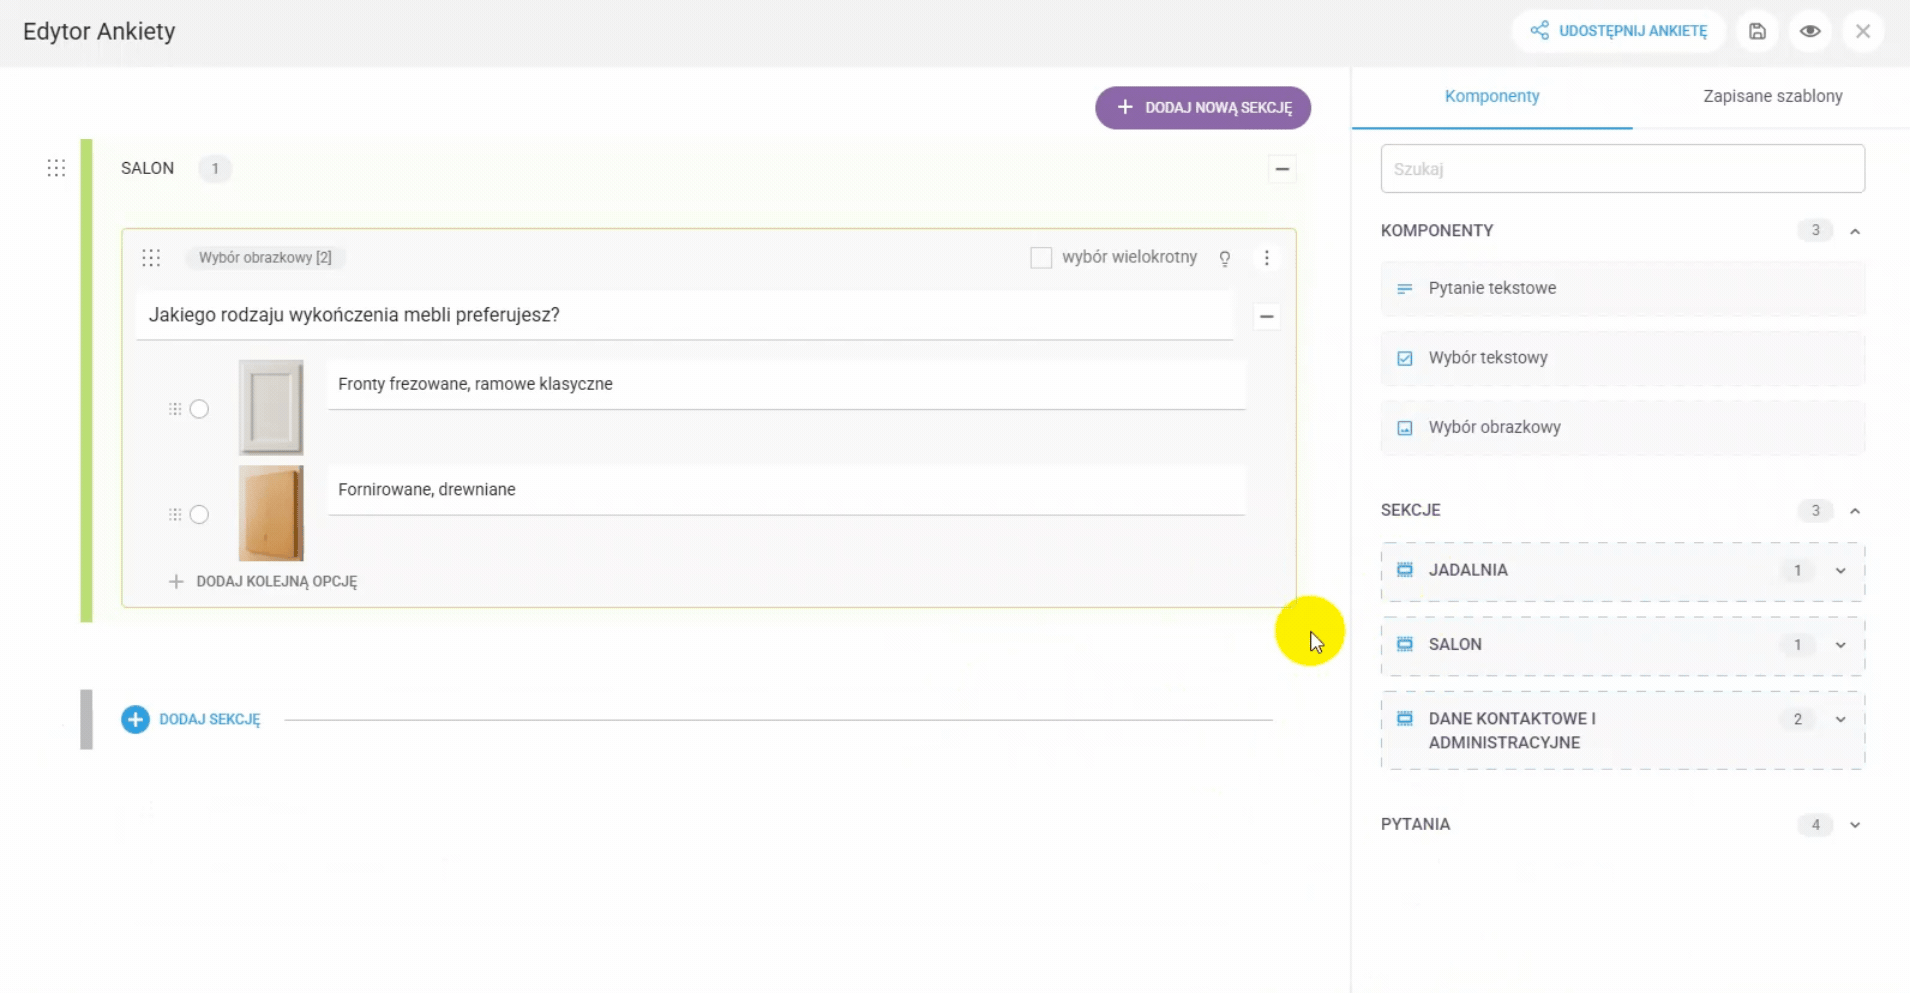Collapse the KOMPONENTY group chevron
Viewport: 1910px width, 993px height.
(x=1855, y=231)
